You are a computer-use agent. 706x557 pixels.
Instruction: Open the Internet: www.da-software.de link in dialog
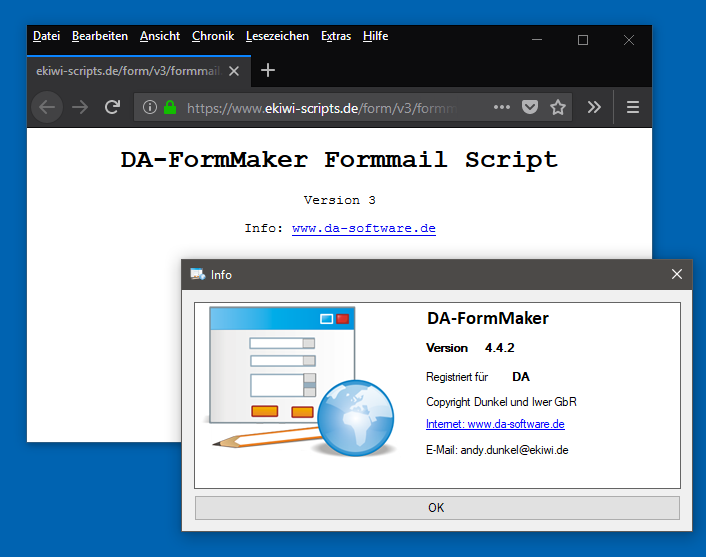495,424
